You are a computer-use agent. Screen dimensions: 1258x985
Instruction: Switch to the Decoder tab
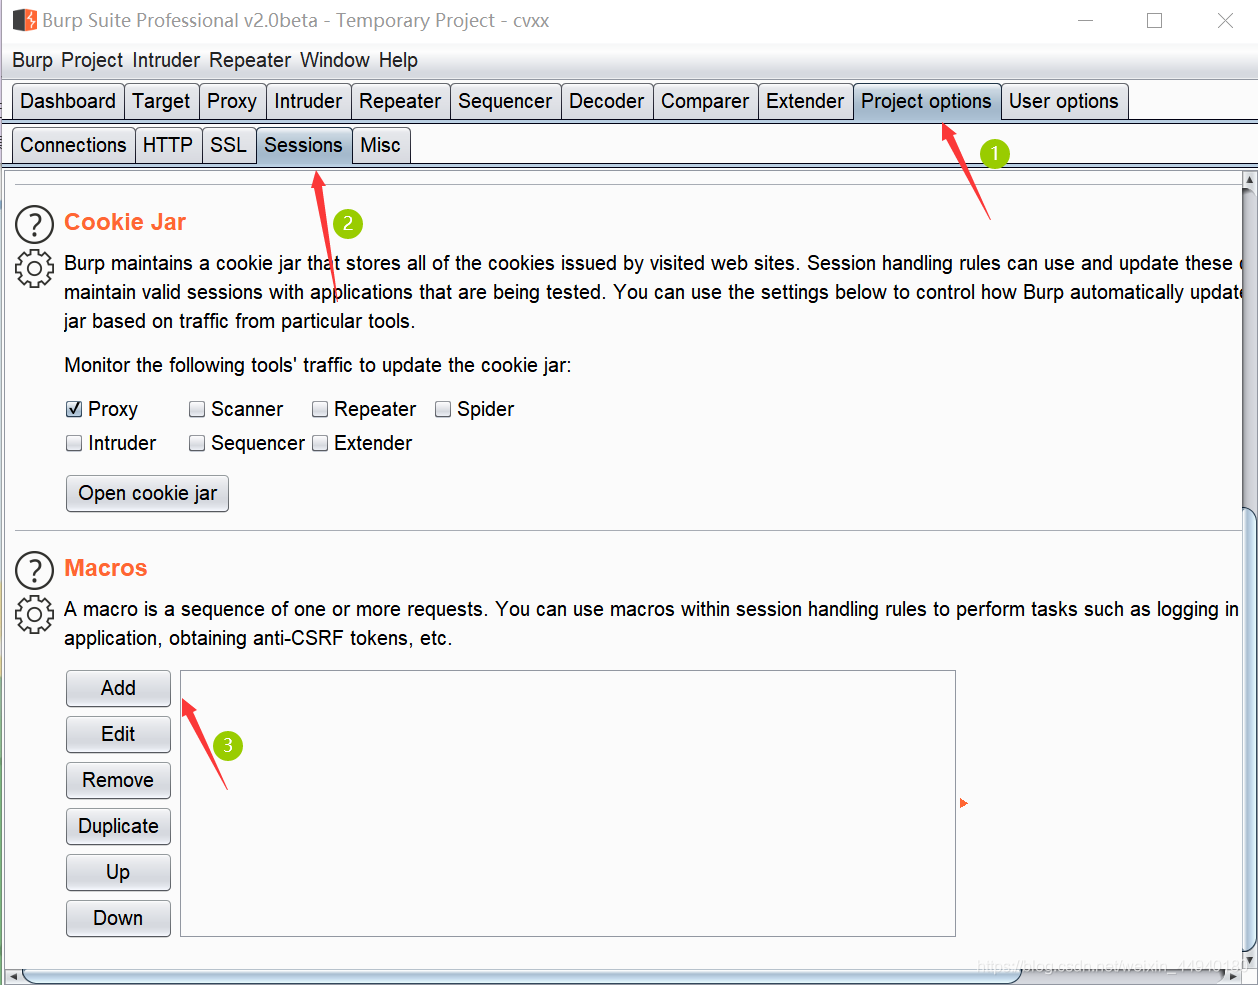[x=606, y=101]
